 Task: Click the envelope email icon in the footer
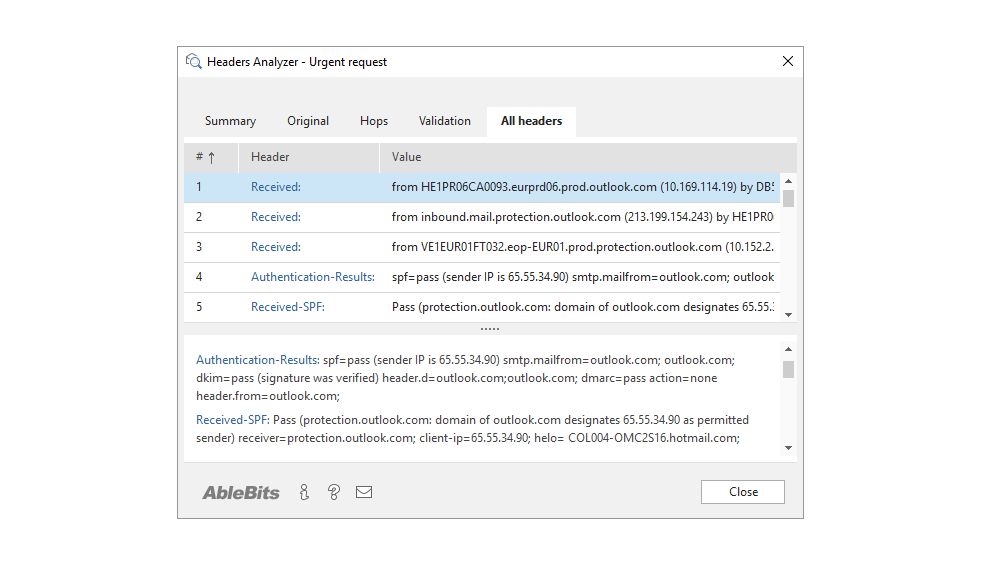[364, 492]
